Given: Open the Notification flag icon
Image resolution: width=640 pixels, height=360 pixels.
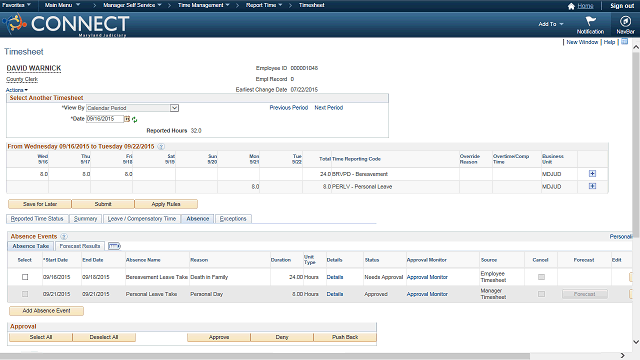Looking at the screenshot, I should pyautogui.click(x=590, y=21).
